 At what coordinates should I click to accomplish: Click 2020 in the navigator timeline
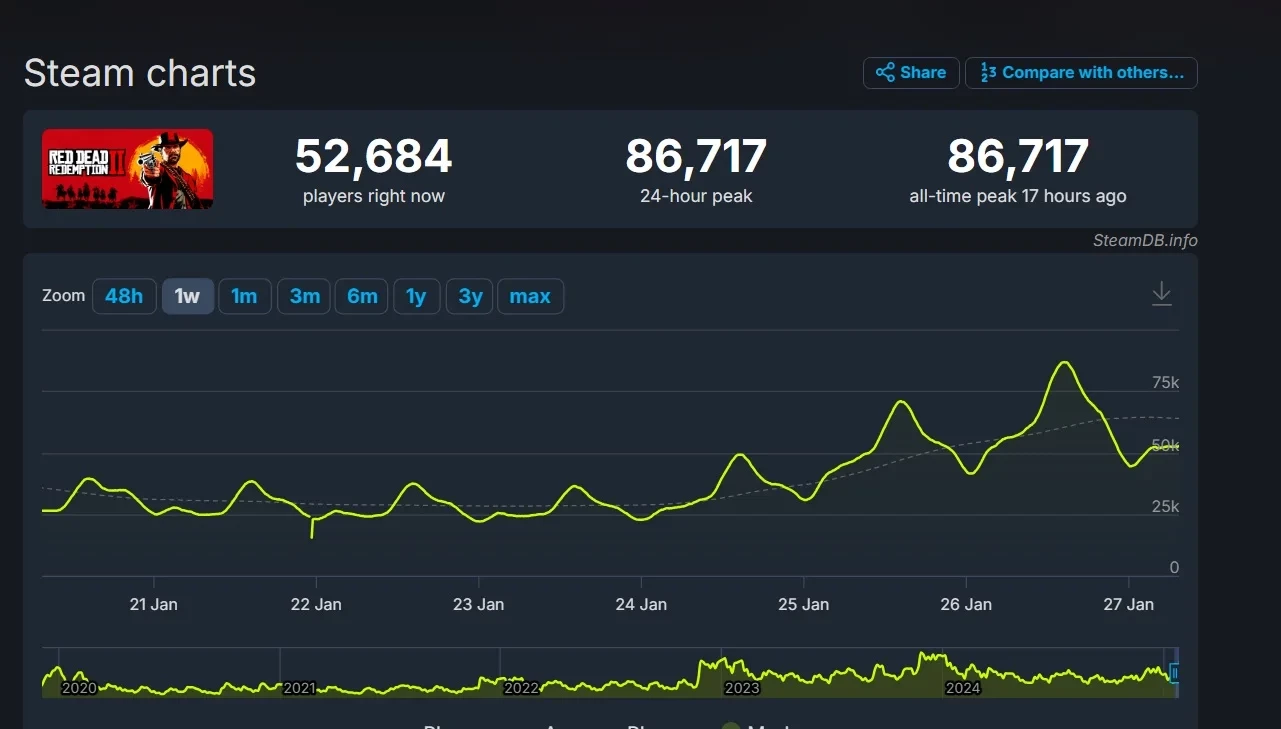point(79,688)
